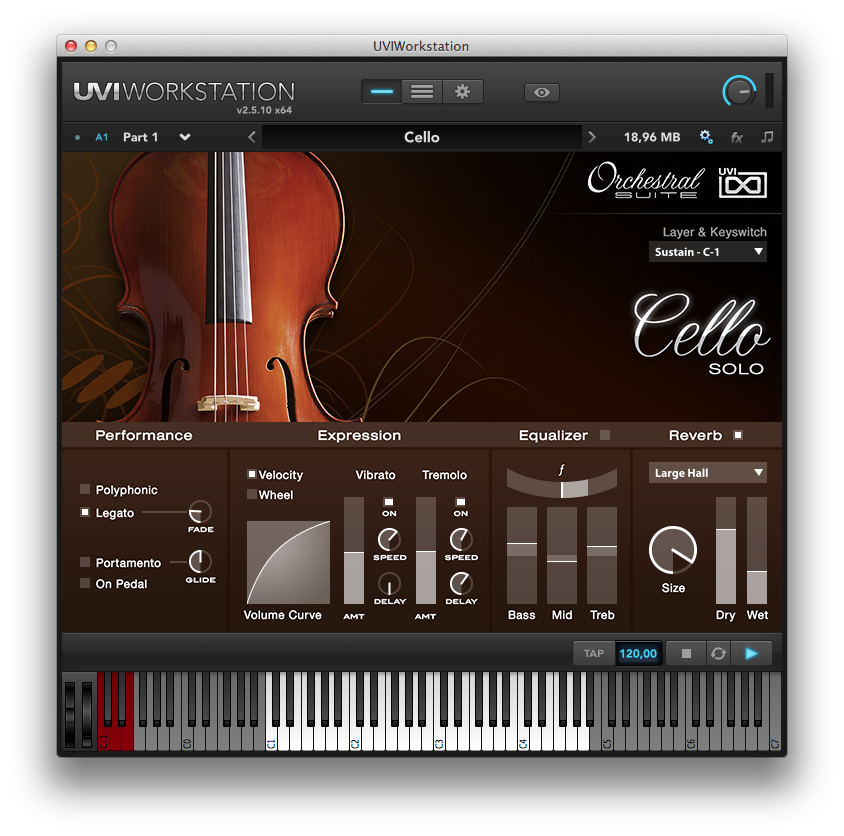Click the Tremolo Speed knob
This screenshot has width=844, height=836.
click(461, 539)
